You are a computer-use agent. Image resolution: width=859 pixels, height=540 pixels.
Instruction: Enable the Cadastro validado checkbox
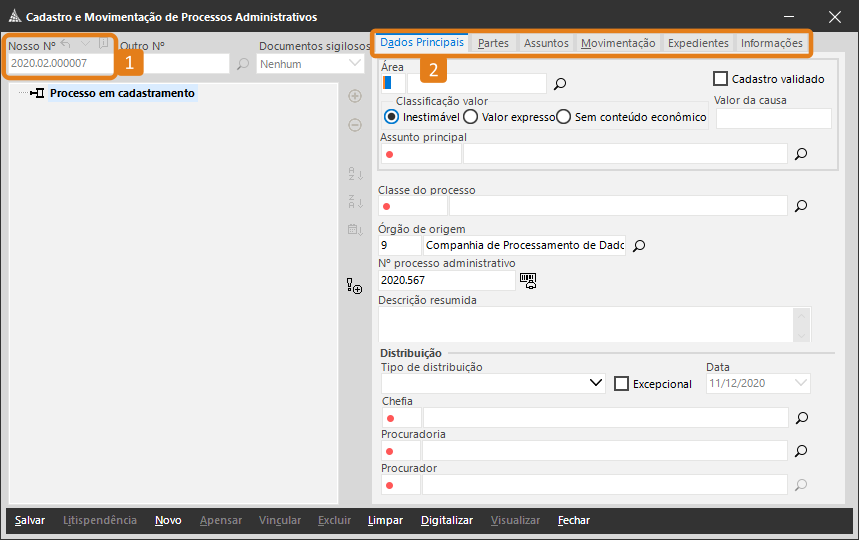click(x=720, y=78)
